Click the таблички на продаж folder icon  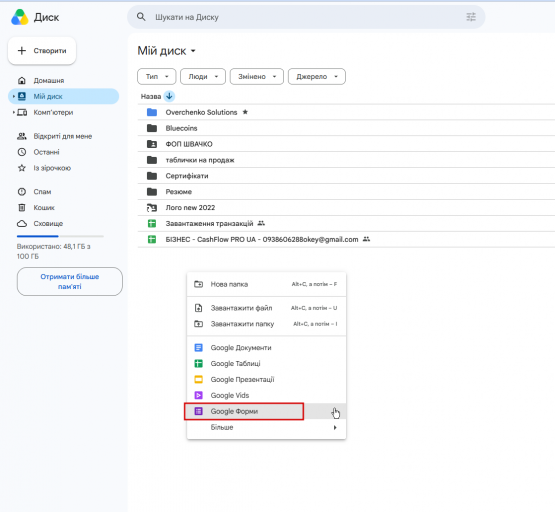152,160
